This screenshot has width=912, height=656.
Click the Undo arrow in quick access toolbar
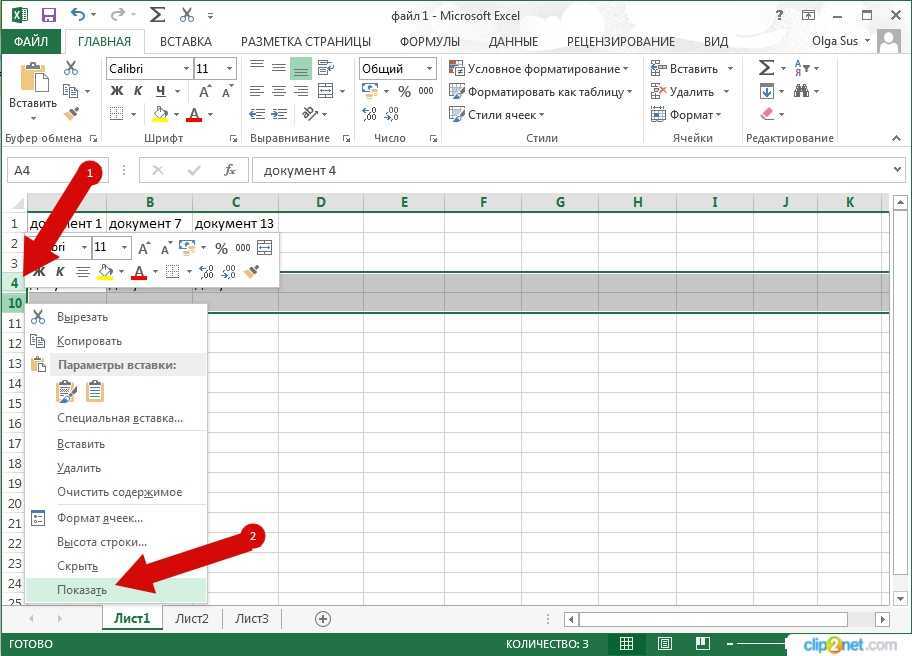[78, 15]
